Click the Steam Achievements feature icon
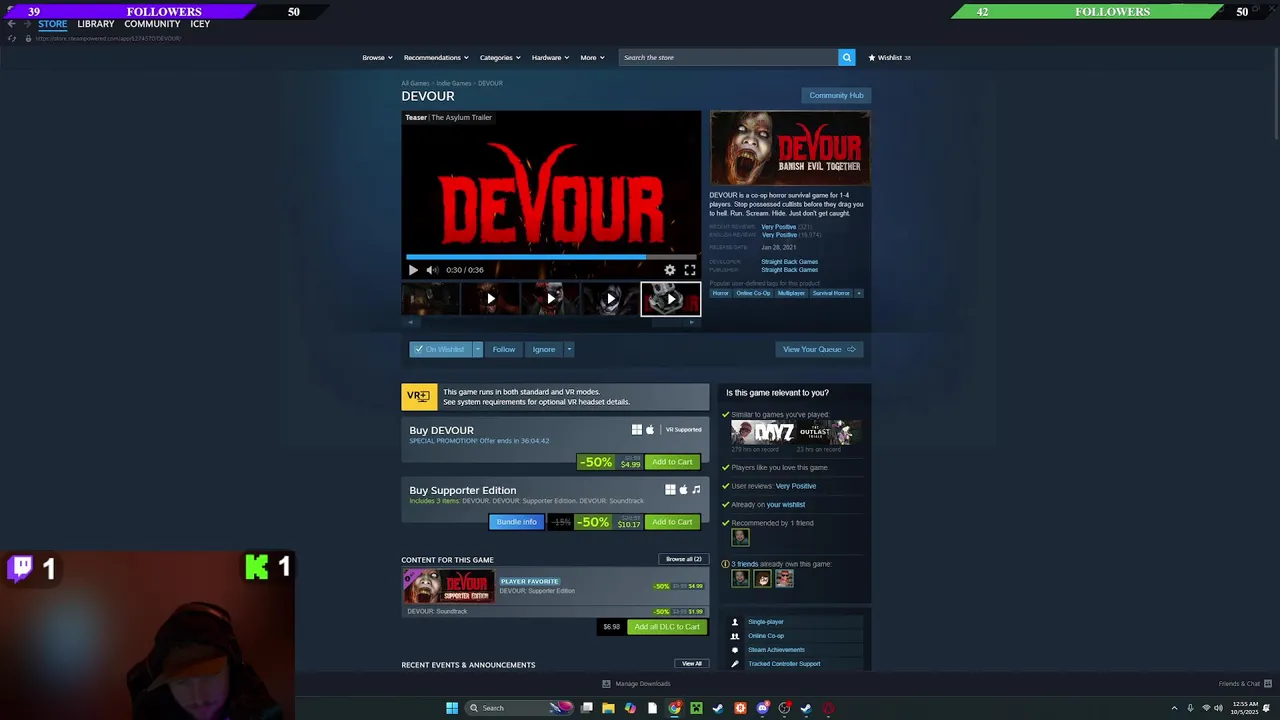Viewport: 1280px width, 720px height. click(x=735, y=650)
